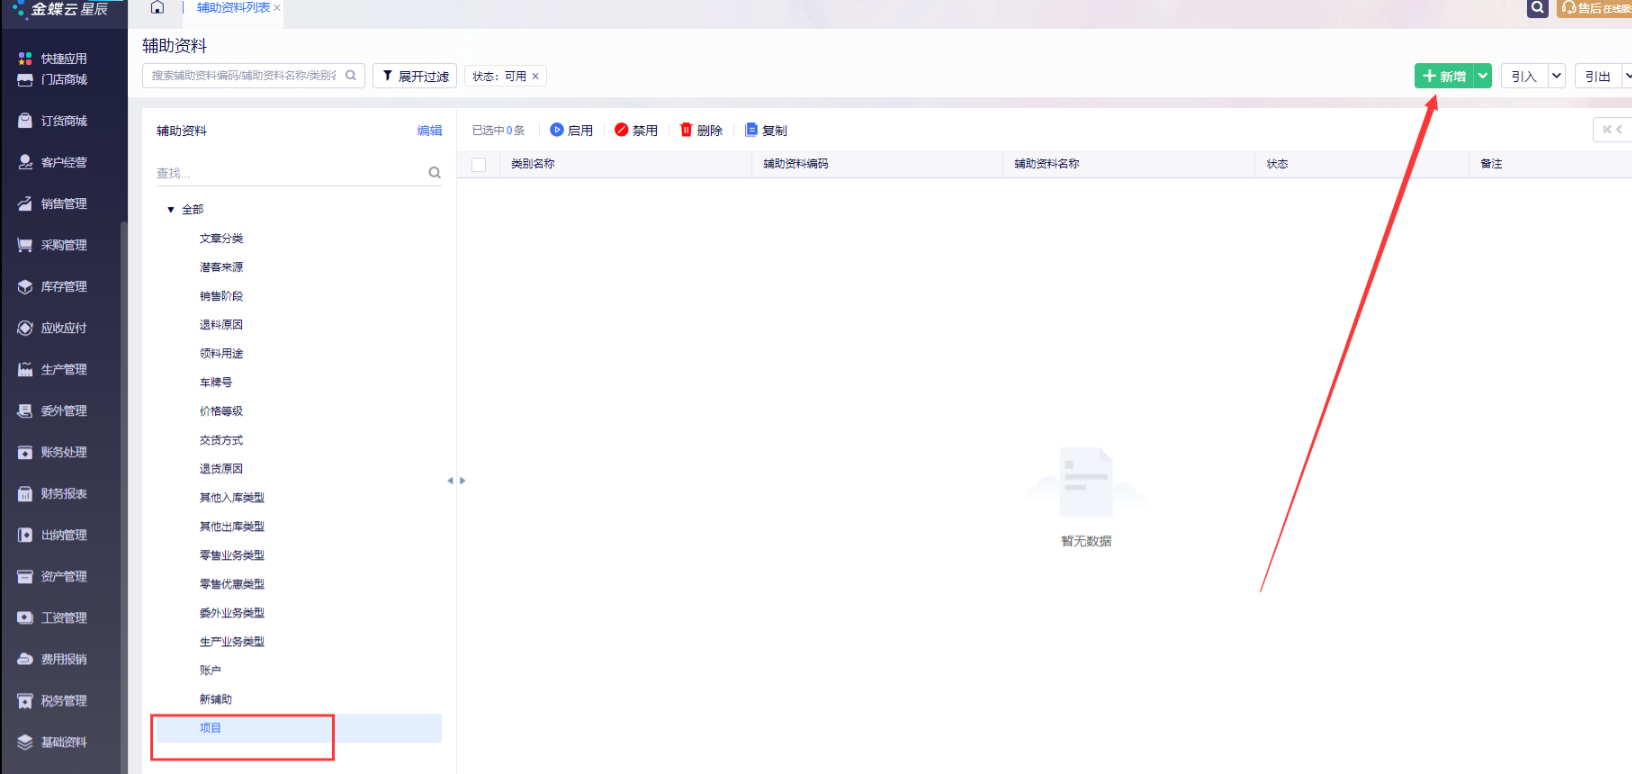Open 费用报销 module
1632x774 pixels.
52,660
